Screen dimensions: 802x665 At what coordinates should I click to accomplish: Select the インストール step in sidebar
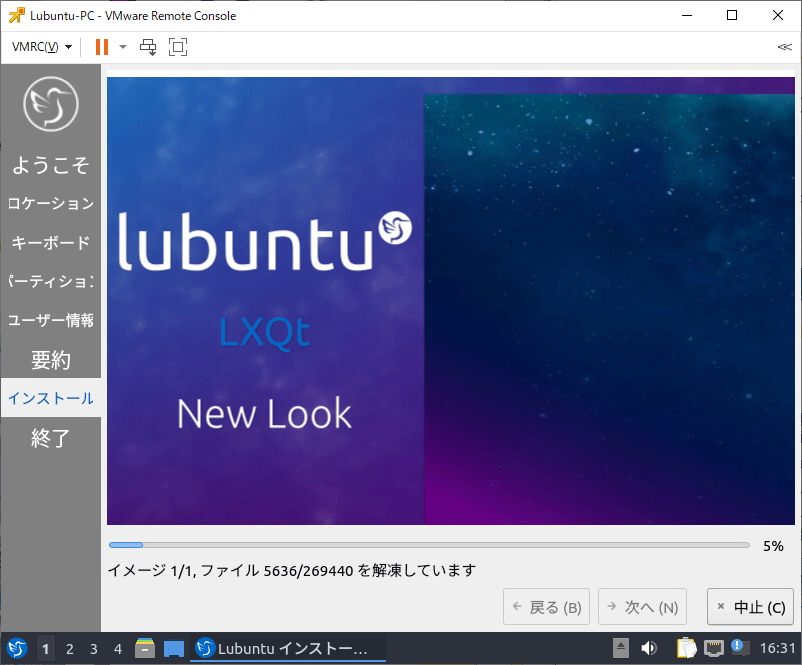point(51,398)
